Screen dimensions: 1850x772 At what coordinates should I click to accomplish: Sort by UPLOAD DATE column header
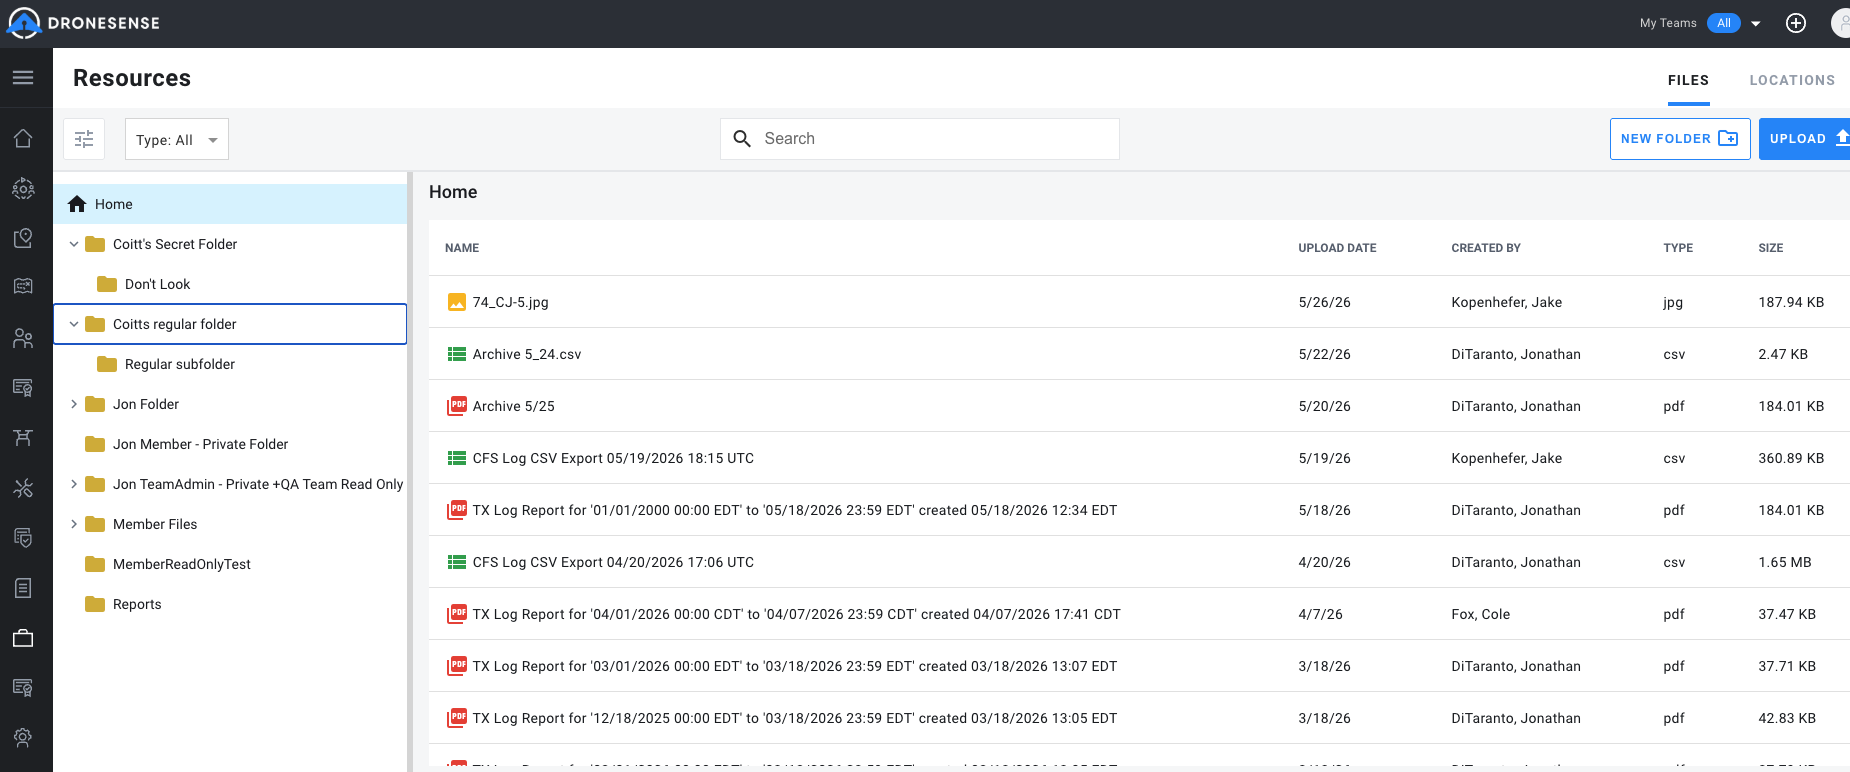(x=1337, y=248)
